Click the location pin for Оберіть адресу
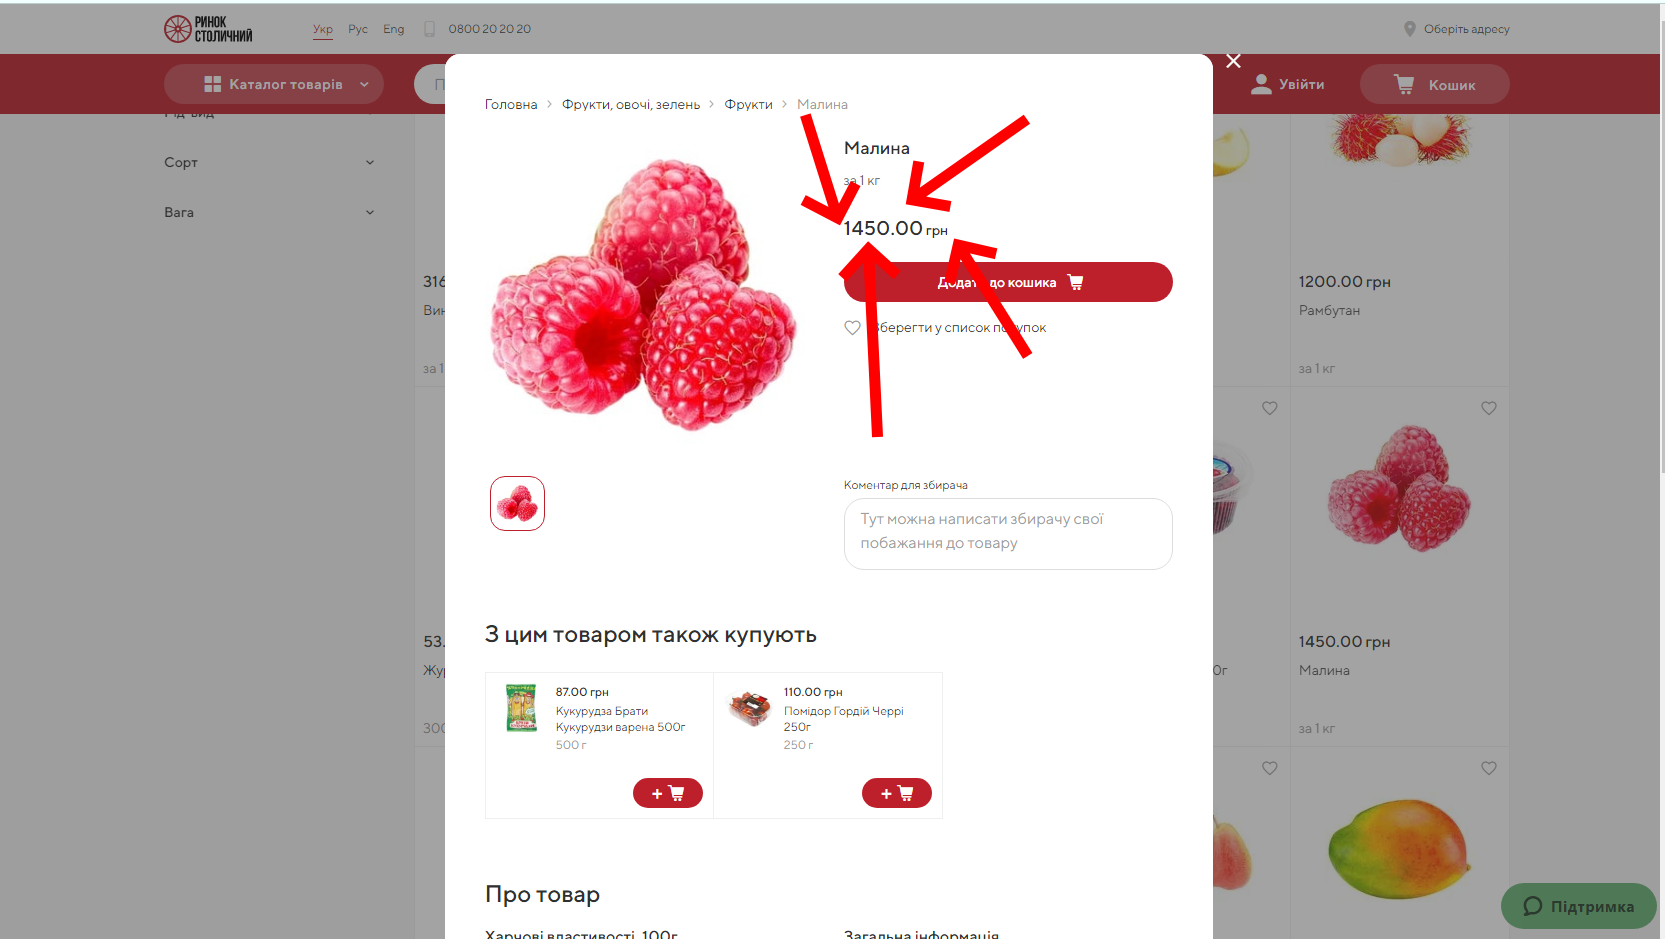 coord(1409,29)
